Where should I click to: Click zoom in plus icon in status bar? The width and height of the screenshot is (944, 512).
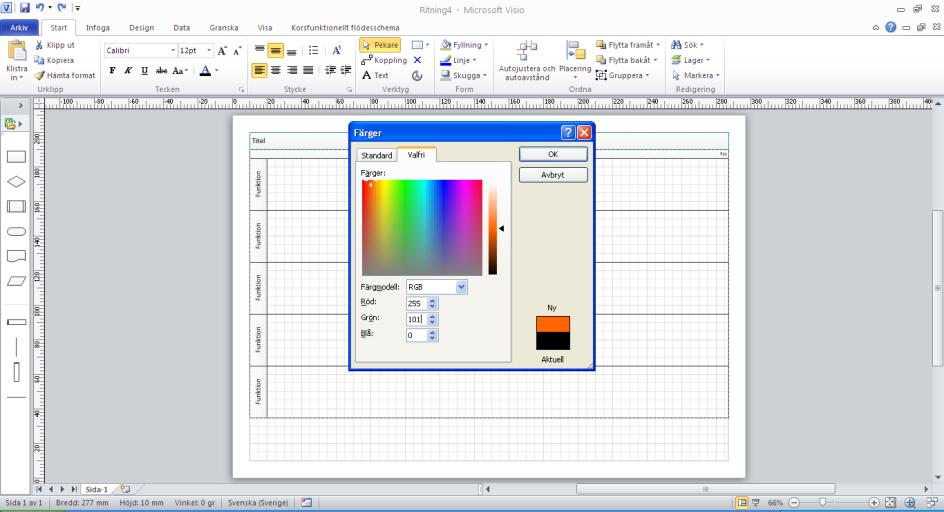click(874, 502)
